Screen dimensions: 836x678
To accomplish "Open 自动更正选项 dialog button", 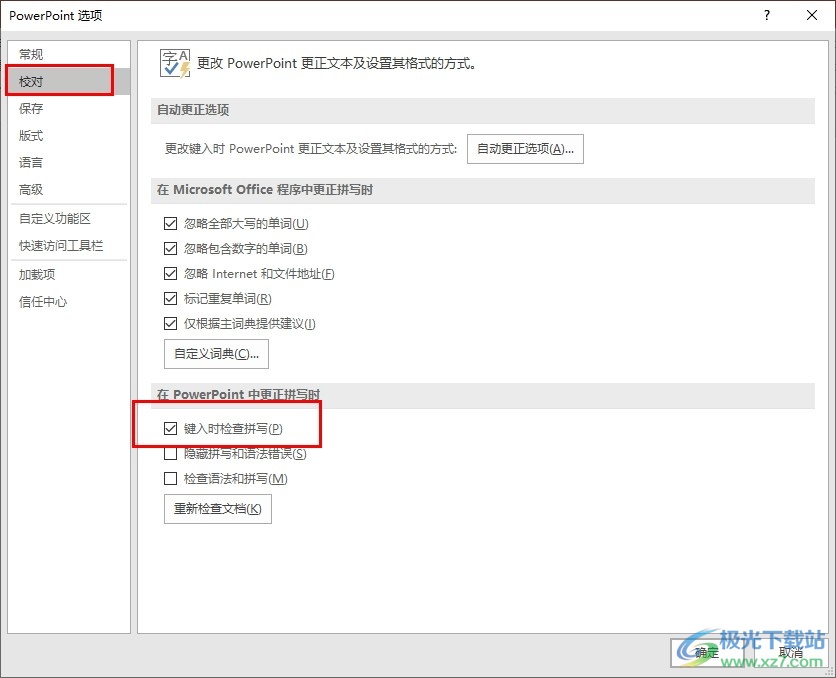I will [x=525, y=149].
